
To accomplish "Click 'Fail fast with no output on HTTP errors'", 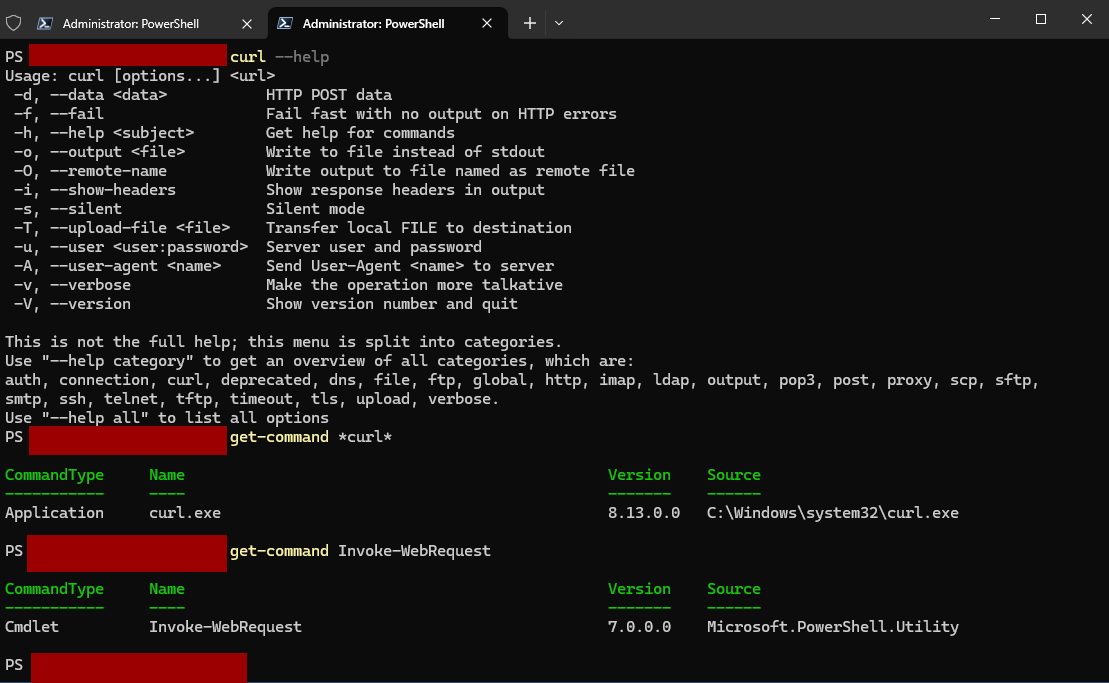I will [x=441, y=114].
